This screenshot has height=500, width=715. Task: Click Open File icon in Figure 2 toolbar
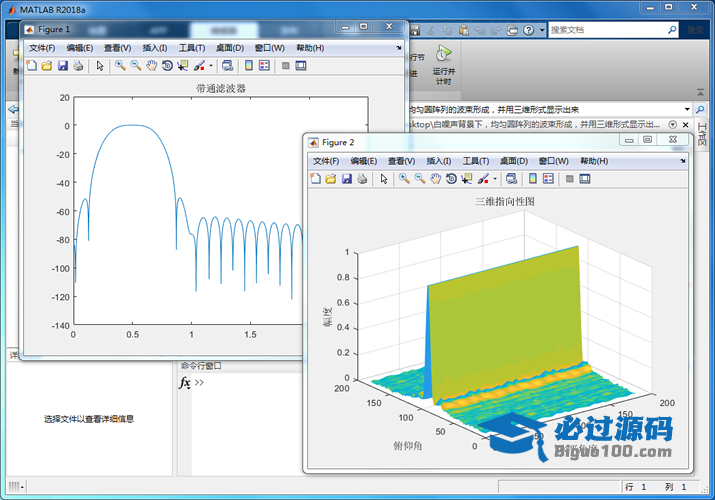(331, 179)
